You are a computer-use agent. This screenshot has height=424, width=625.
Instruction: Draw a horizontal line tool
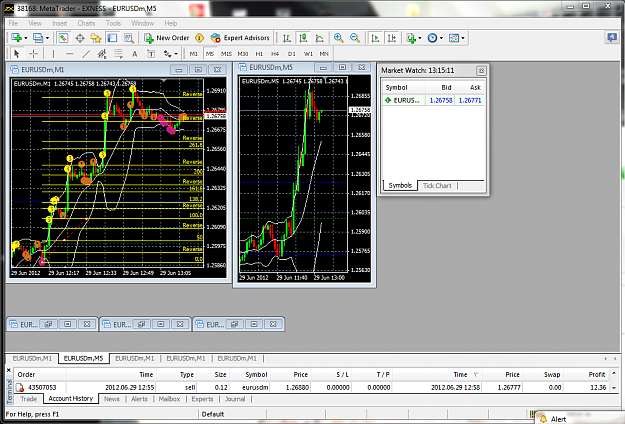[69, 53]
